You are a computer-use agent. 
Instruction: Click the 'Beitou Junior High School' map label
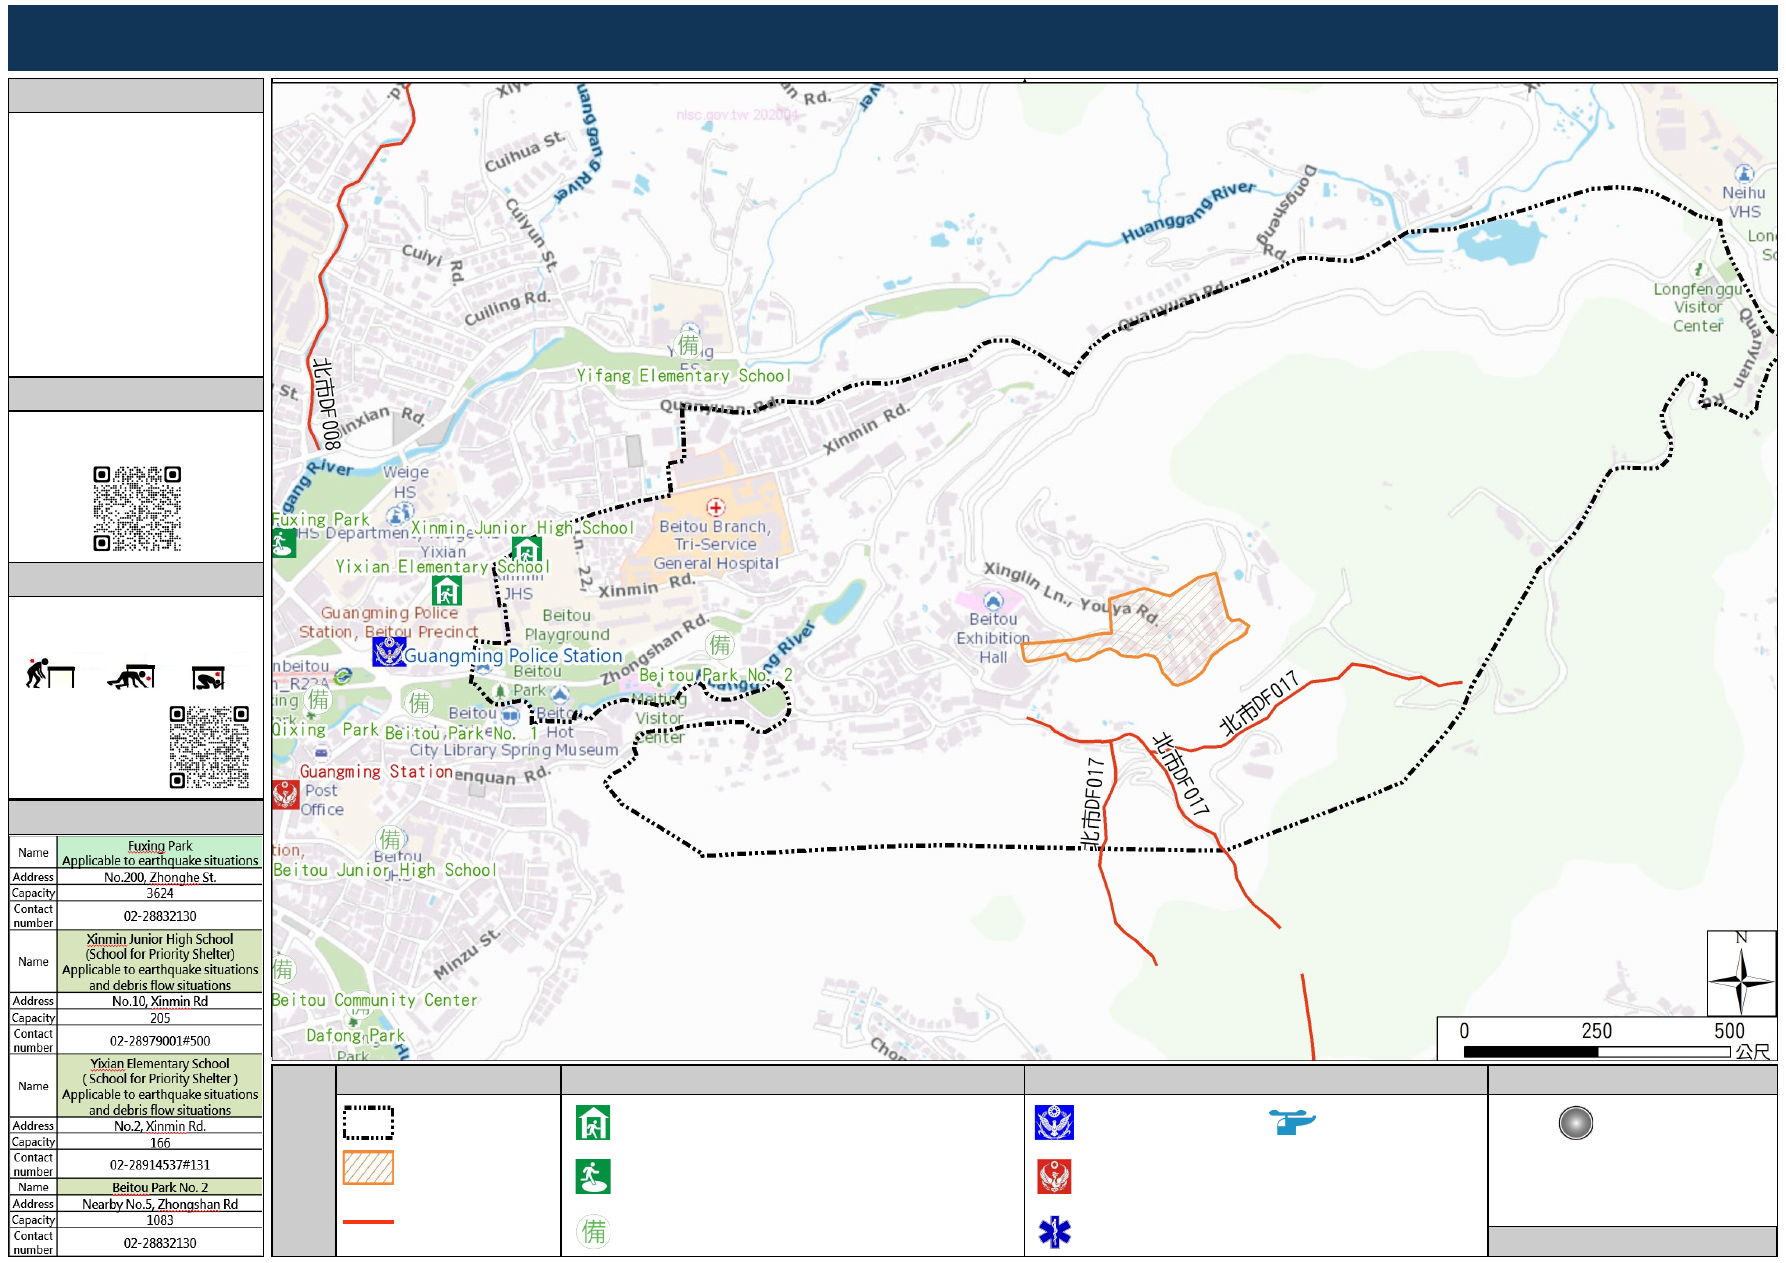click(x=384, y=870)
